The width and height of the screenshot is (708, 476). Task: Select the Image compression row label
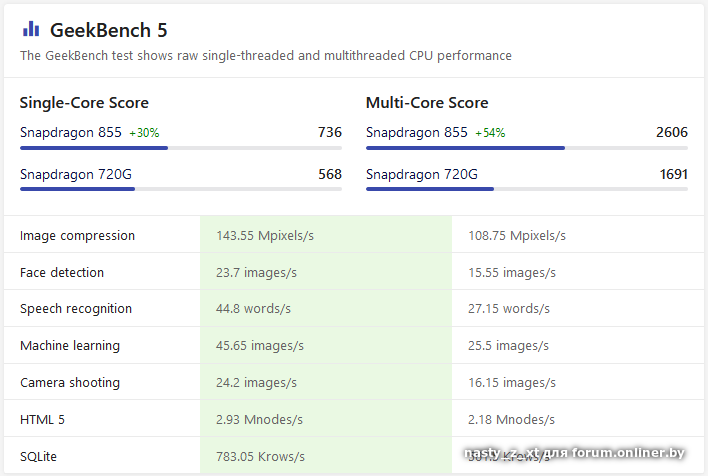pos(77,236)
